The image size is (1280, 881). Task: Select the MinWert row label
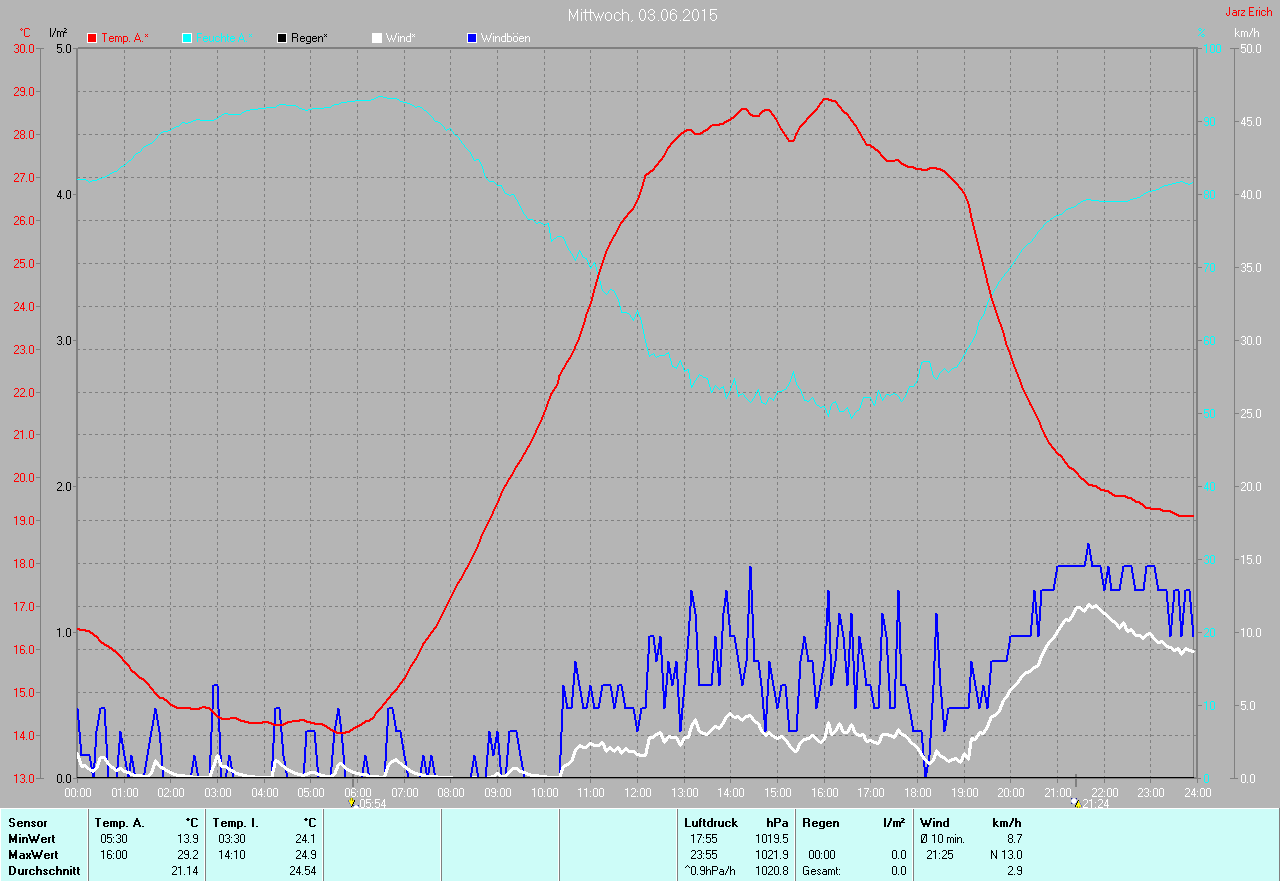click(32, 839)
